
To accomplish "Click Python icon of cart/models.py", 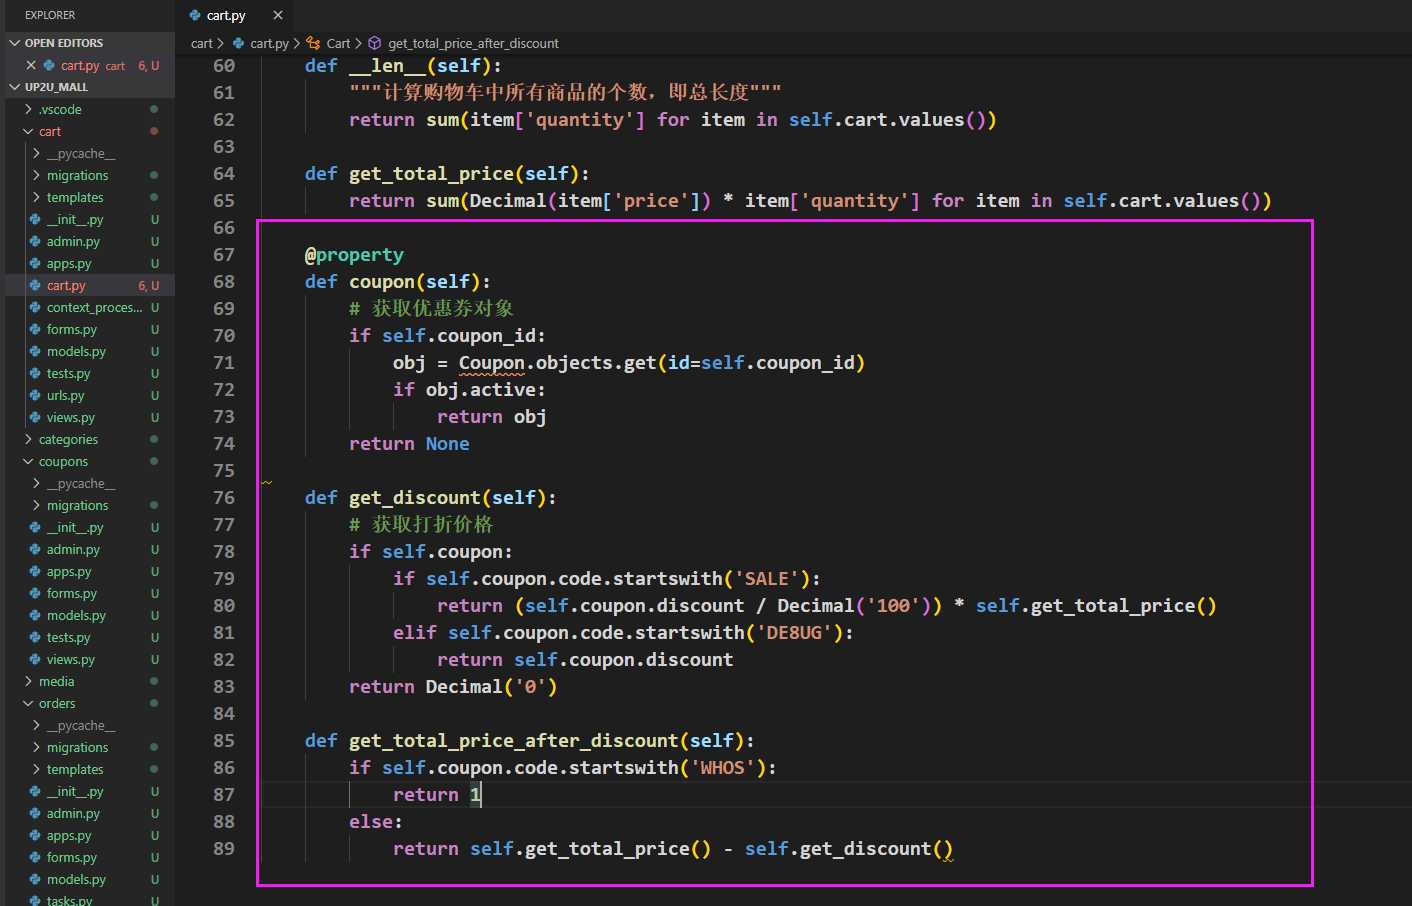I will [36, 351].
